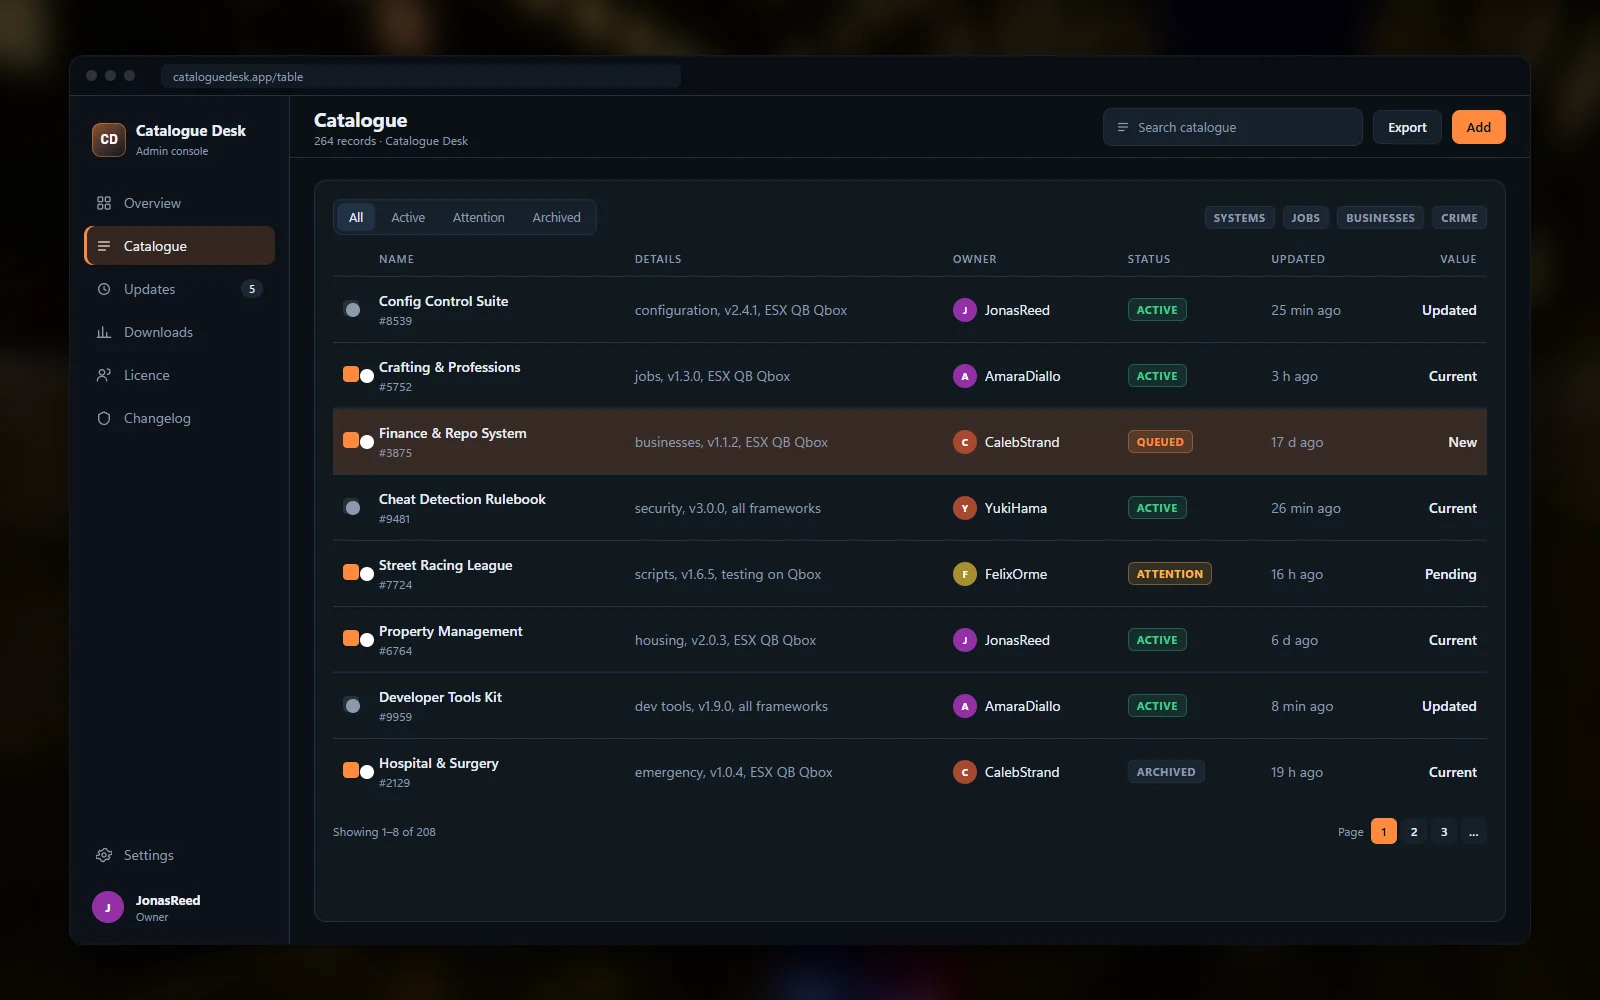This screenshot has width=1600, height=1000.
Task: Sort by the NAME column header
Action: [x=396, y=259]
